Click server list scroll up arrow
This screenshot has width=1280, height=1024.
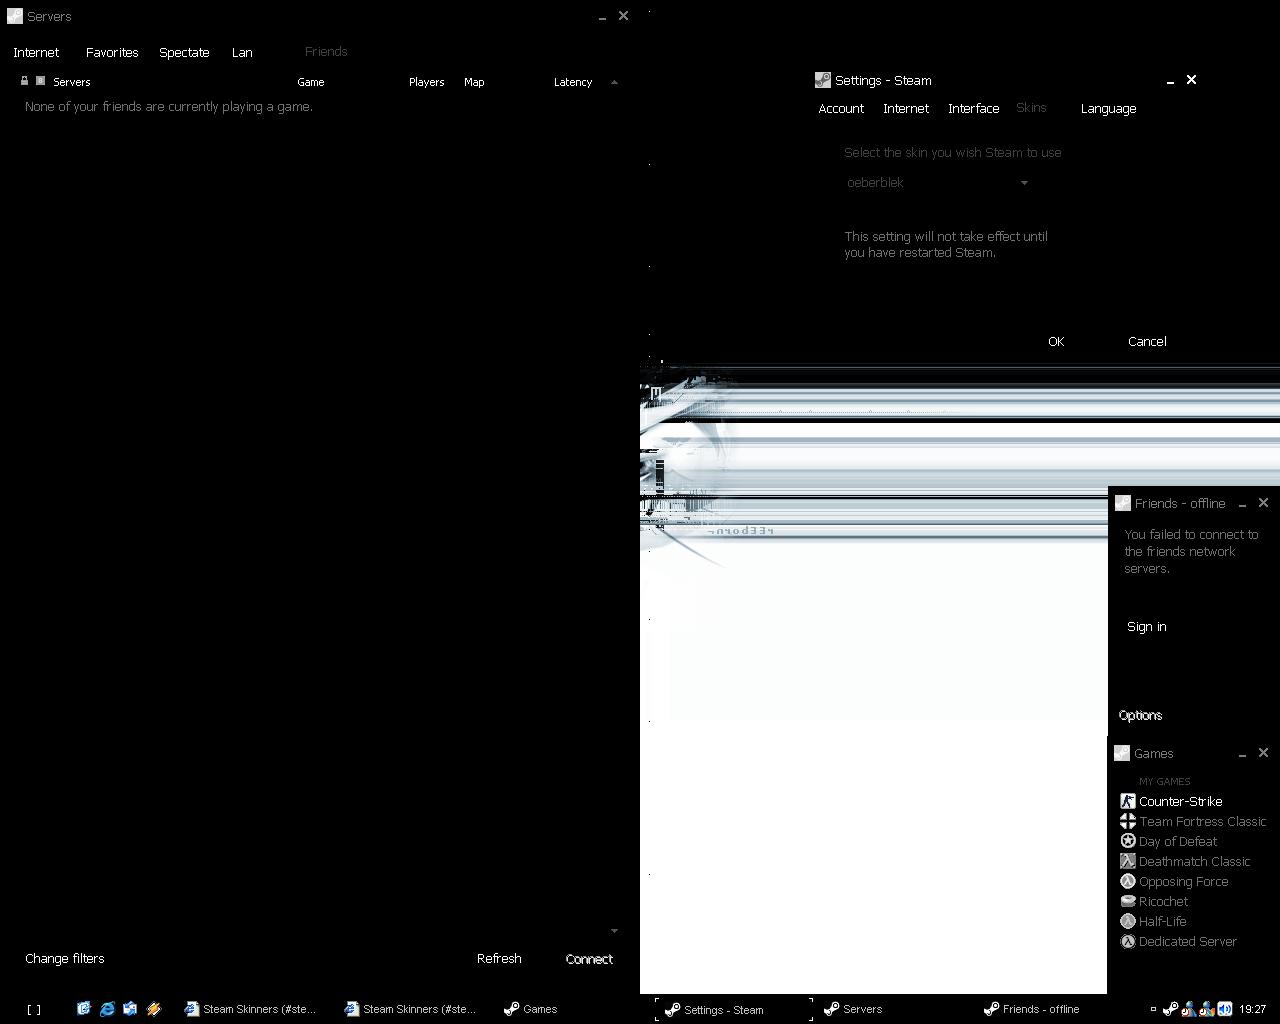pyautogui.click(x=614, y=82)
